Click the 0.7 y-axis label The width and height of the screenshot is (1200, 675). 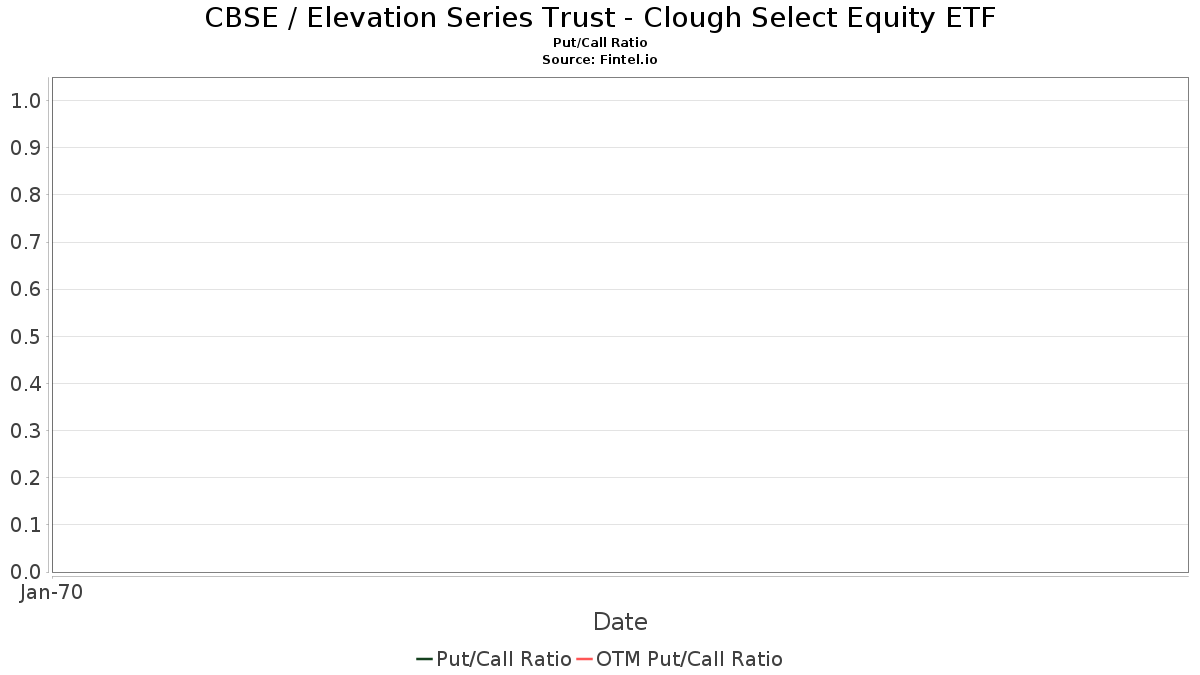[25, 242]
